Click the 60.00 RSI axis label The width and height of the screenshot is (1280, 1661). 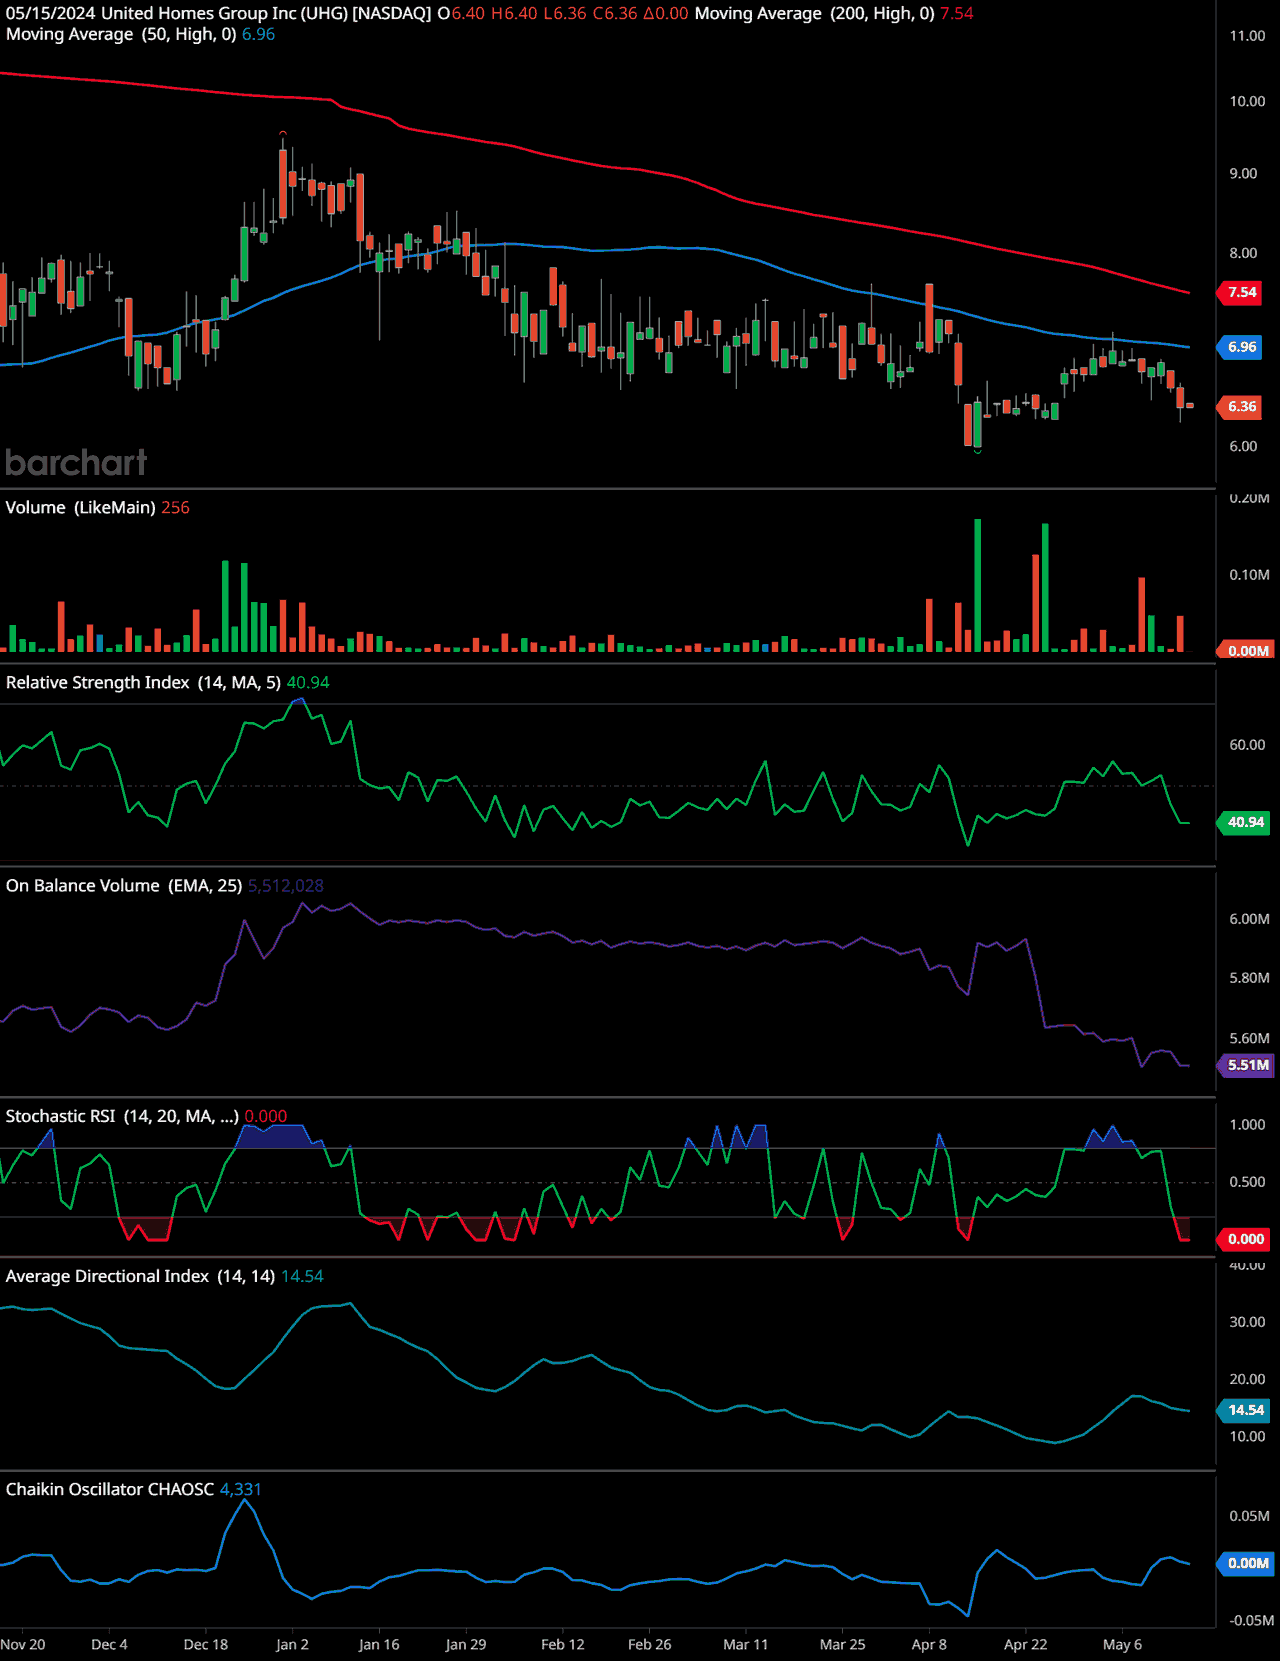[x=1247, y=745]
